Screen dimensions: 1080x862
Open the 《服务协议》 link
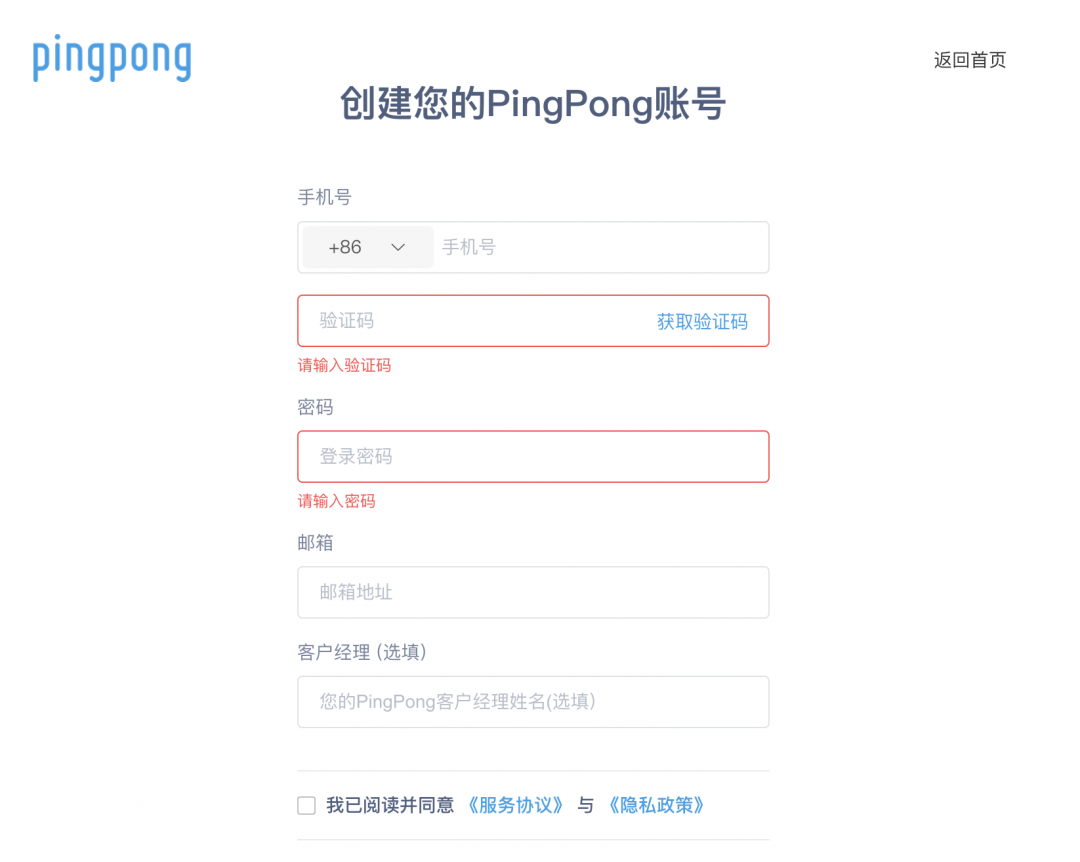pyautogui.click(x=515, y=805)
